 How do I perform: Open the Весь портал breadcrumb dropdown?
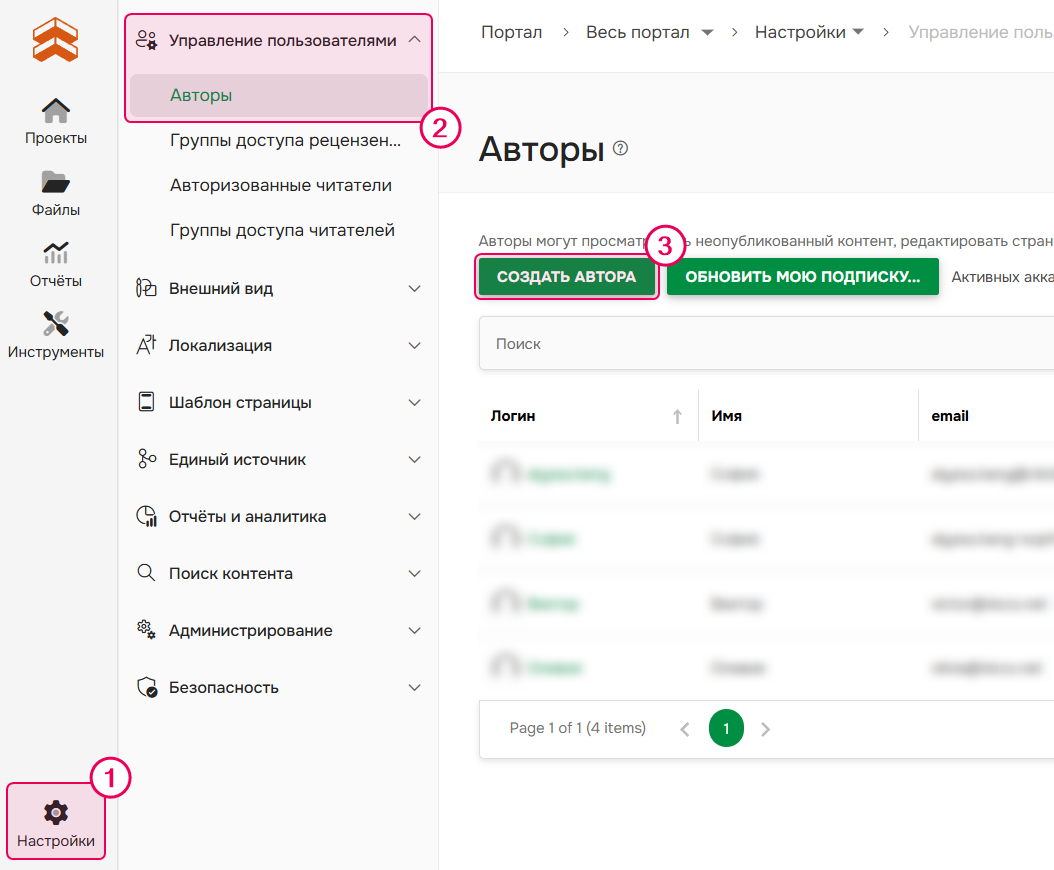tap(707, 31)
